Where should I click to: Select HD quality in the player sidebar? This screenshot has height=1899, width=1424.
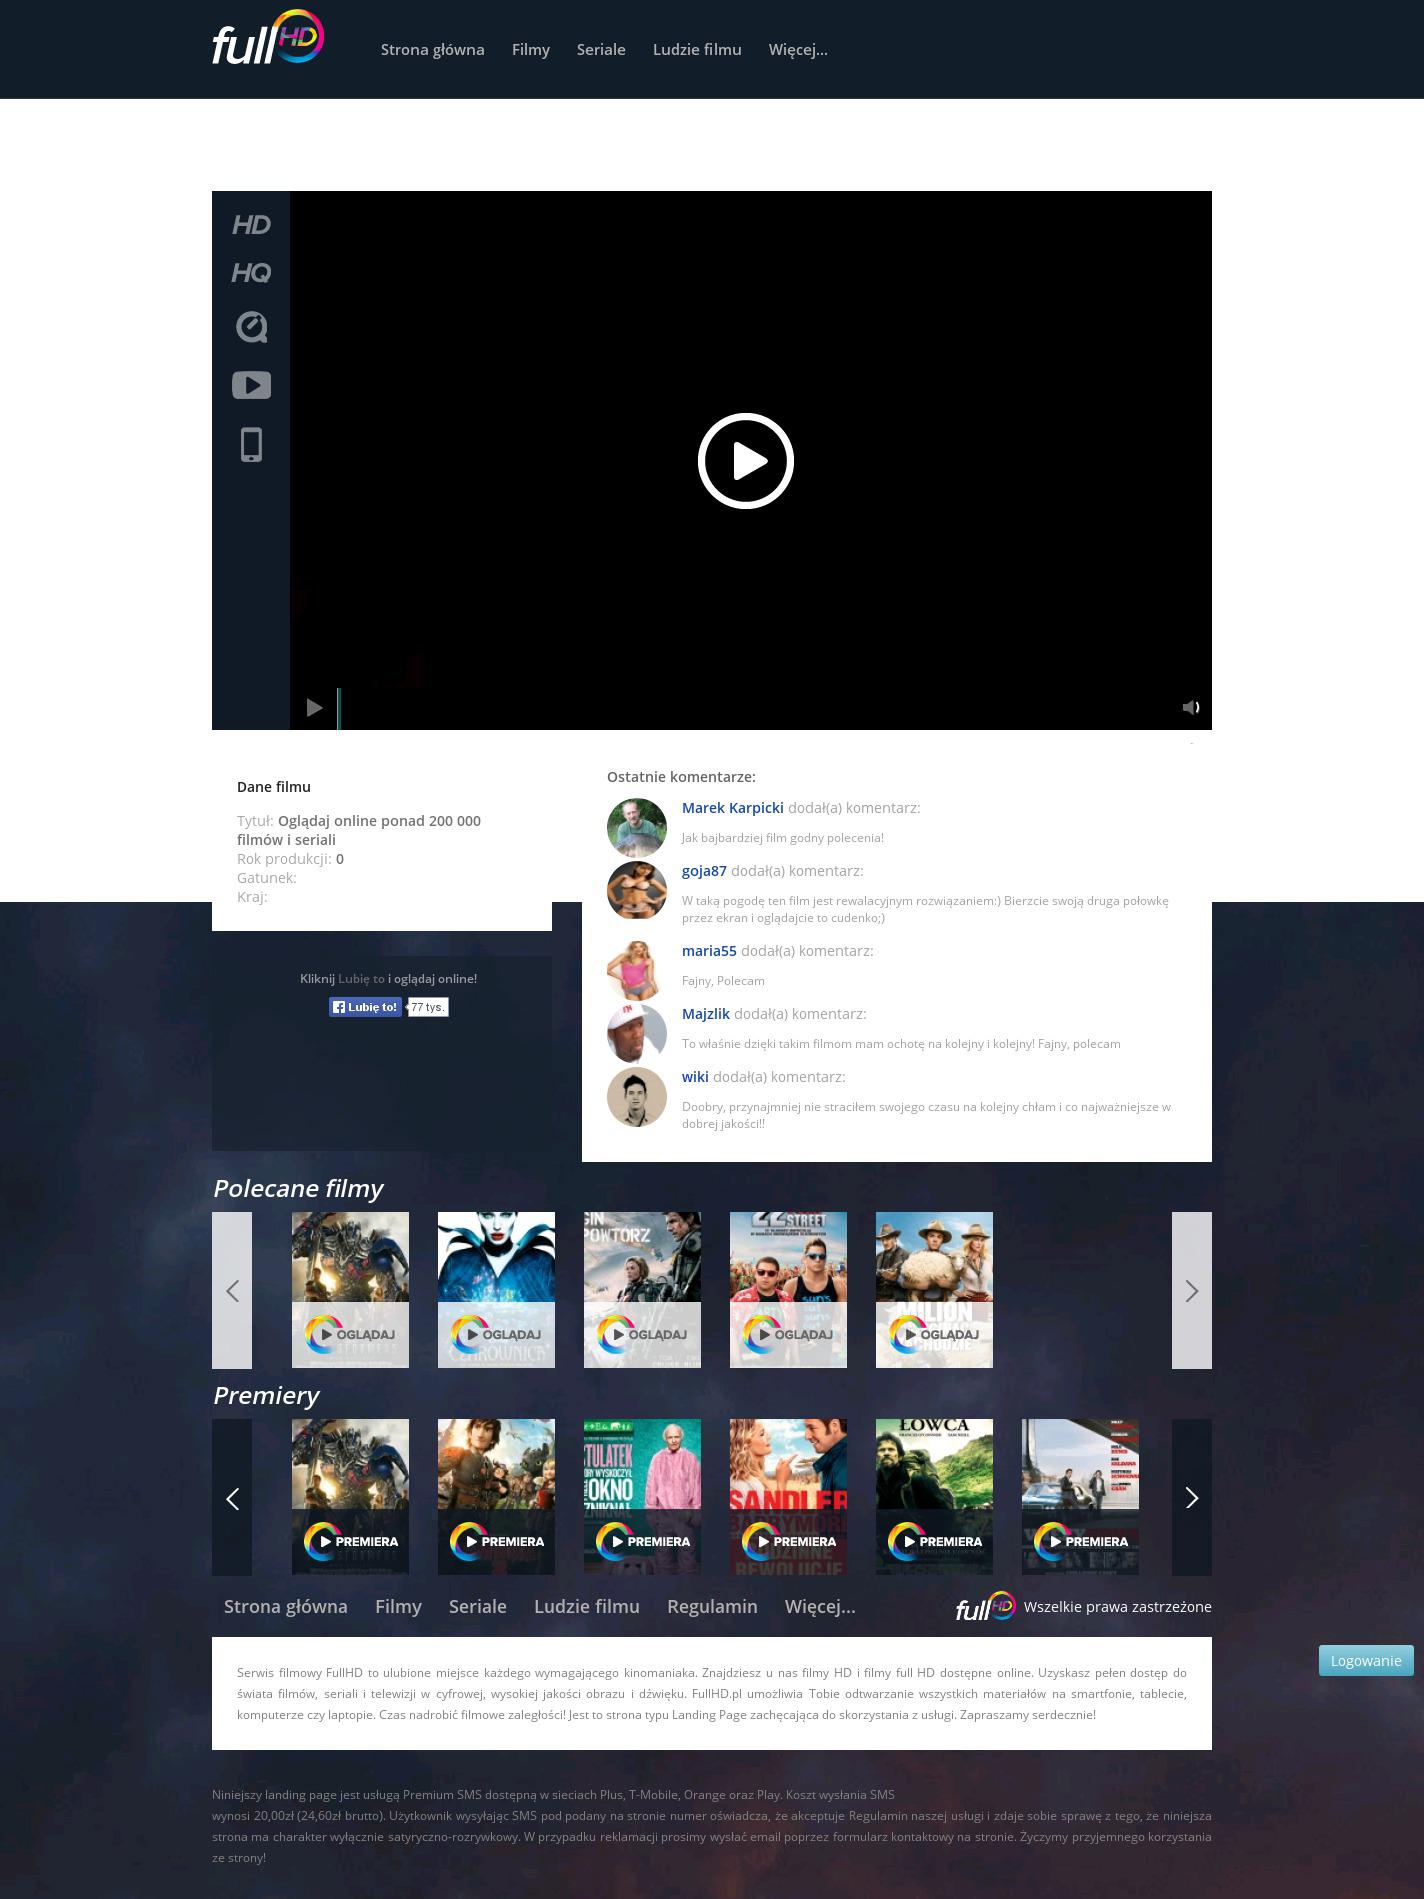(251, 225)
